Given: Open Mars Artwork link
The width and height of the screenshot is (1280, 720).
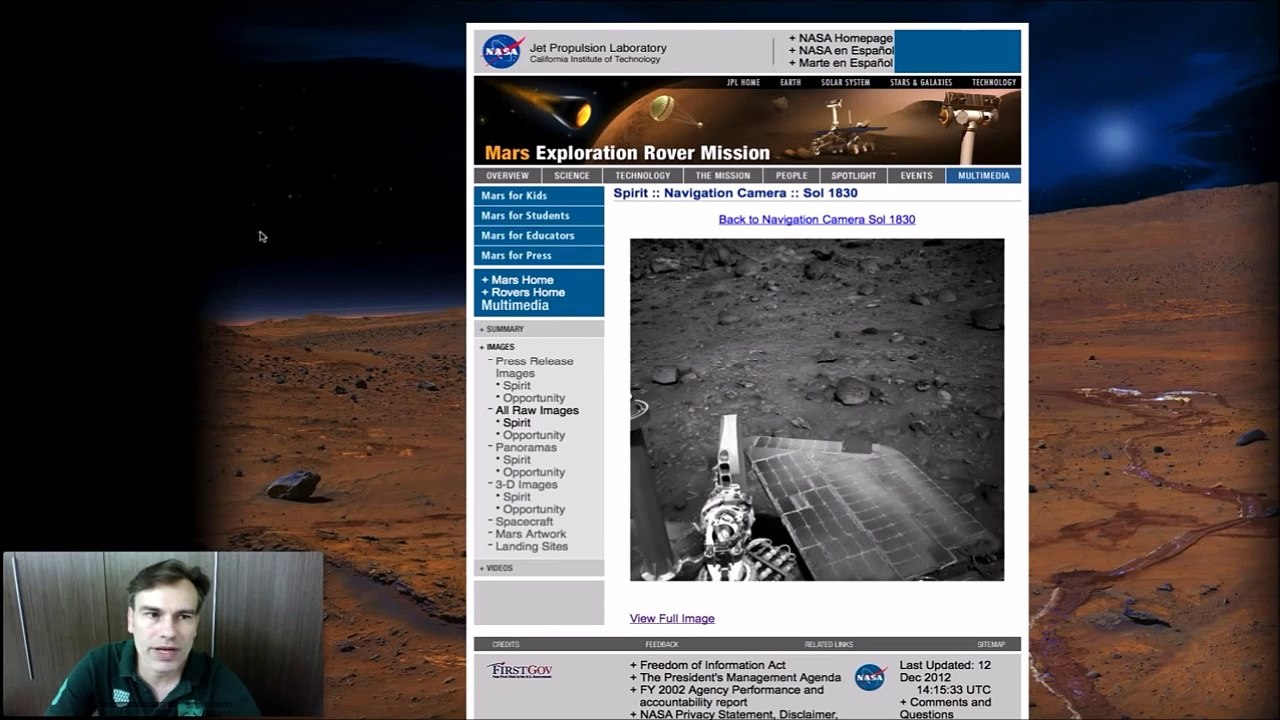Looking at the screenshot, I should (x=531, y=534).
